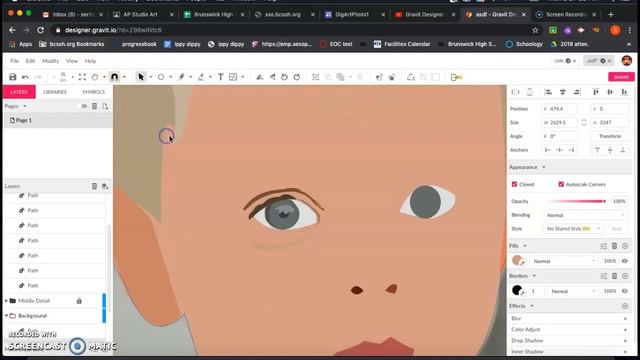The image size is (640, 360).
Task: Open the File menu
Action: coord(14,61)
